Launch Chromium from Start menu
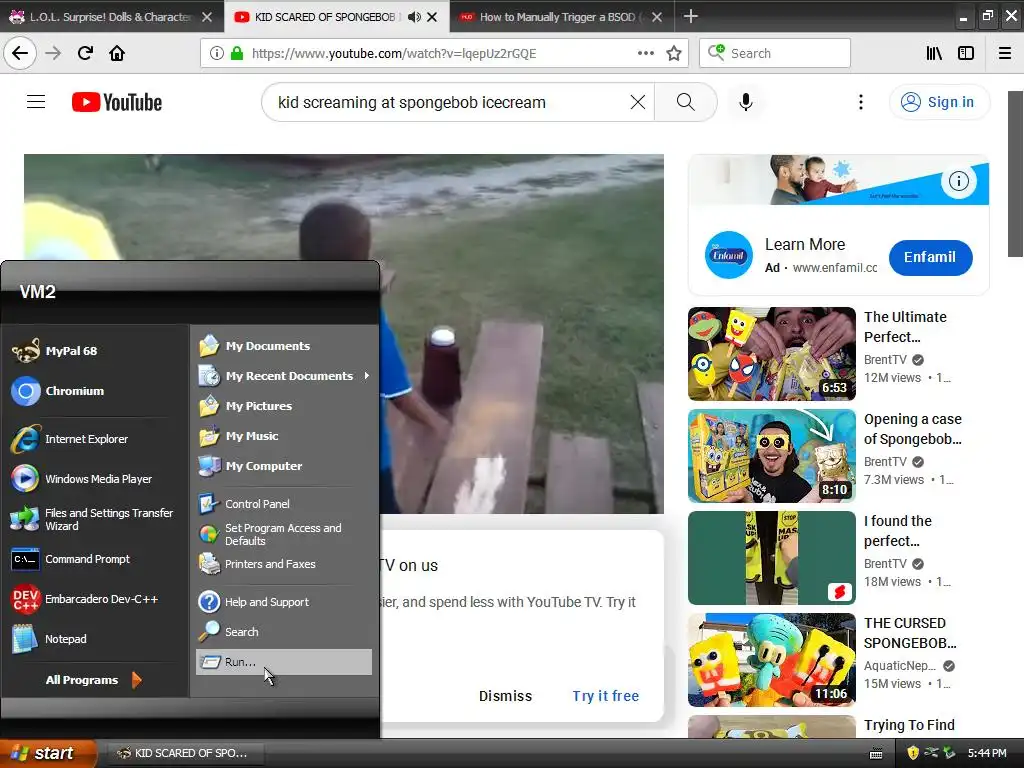The image size is (1024, 768). pos(57,391)
